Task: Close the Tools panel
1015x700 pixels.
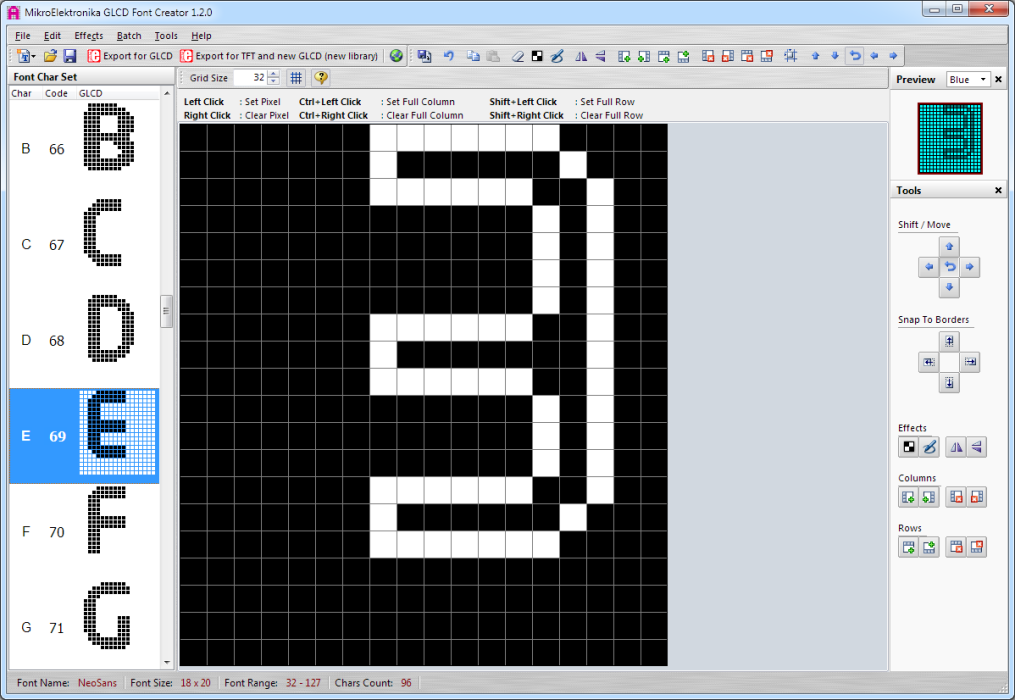Action: pyautogui.click(x=998, y=190)
